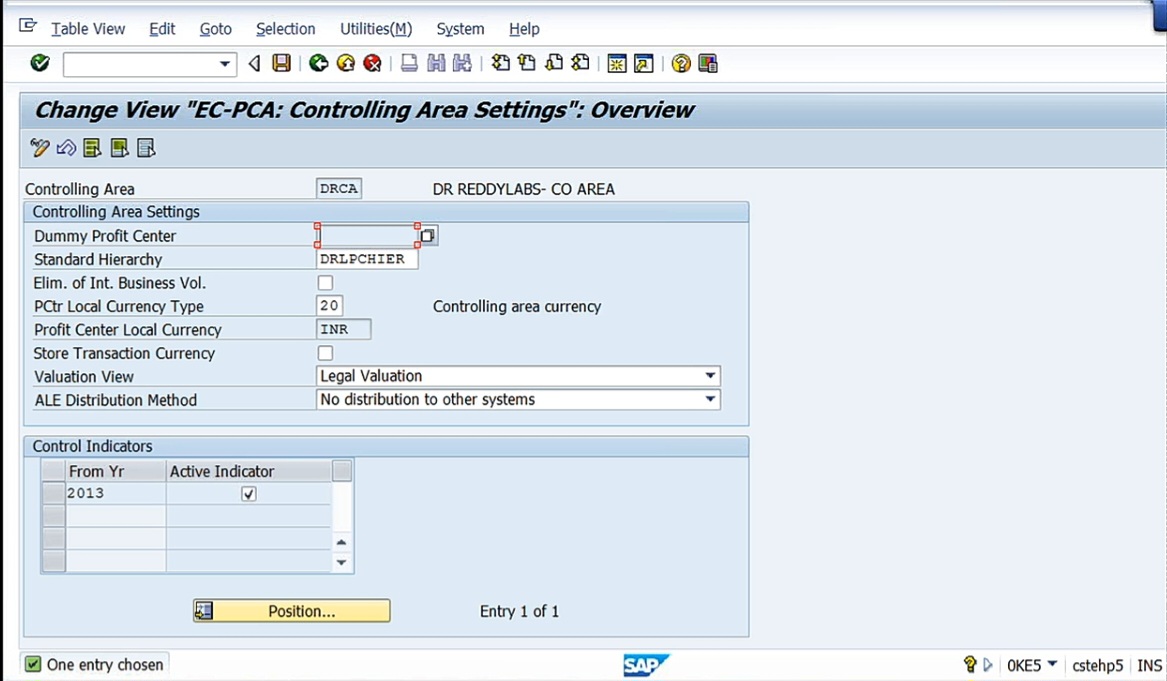Open the Valuation View dropdown
The width and height of the screenshot is (1167, 681).
point(710,376)
